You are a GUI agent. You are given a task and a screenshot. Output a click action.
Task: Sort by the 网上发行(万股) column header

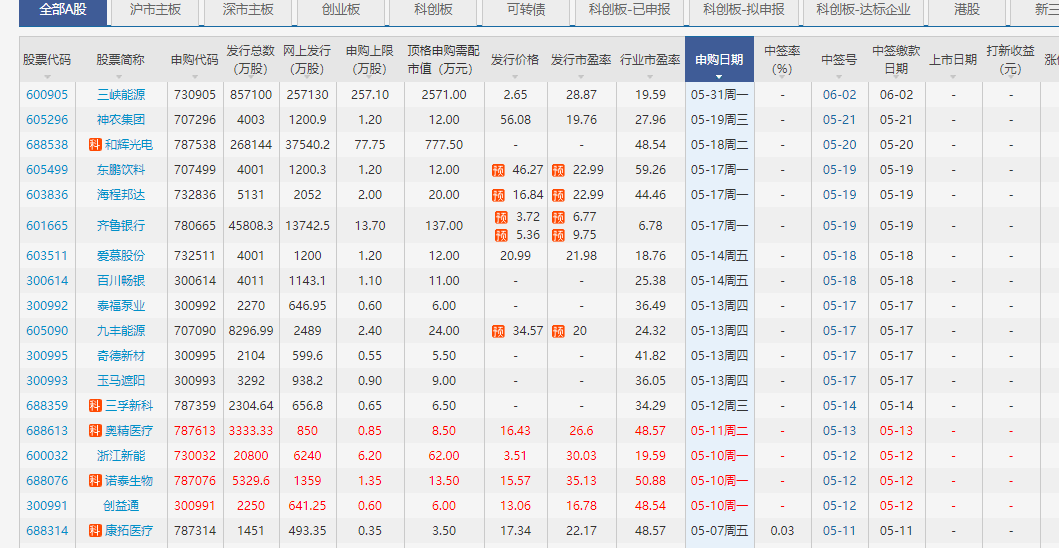pyautogui.click(x=307, y=59)
